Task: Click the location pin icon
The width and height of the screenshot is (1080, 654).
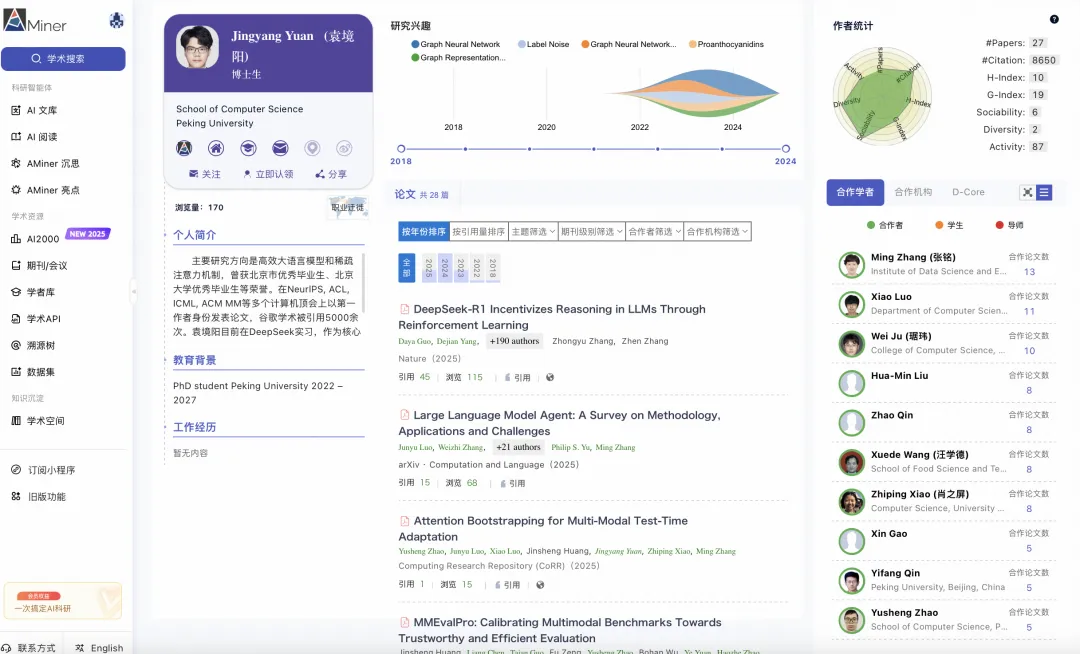Action: pyautogui.click(x=310, y=148)
